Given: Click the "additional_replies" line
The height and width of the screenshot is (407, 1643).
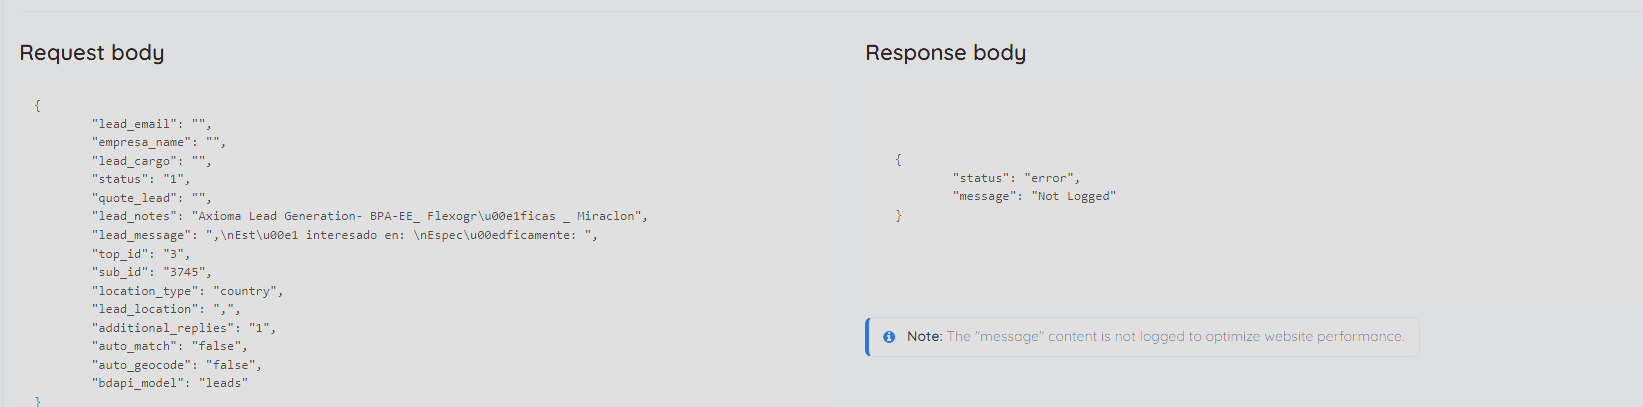Looking at the screenshot, I should pos(184,328).
